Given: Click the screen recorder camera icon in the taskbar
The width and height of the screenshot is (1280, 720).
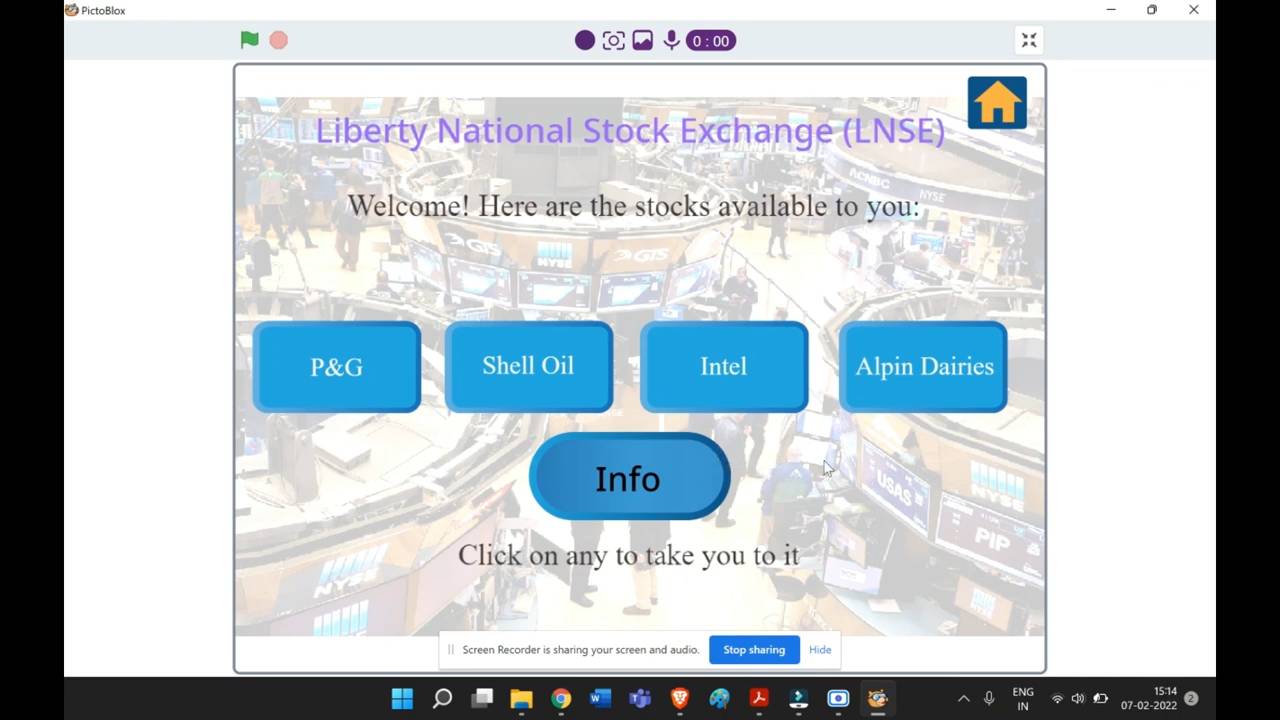Looking at the screenshot, I should point(838,699).
